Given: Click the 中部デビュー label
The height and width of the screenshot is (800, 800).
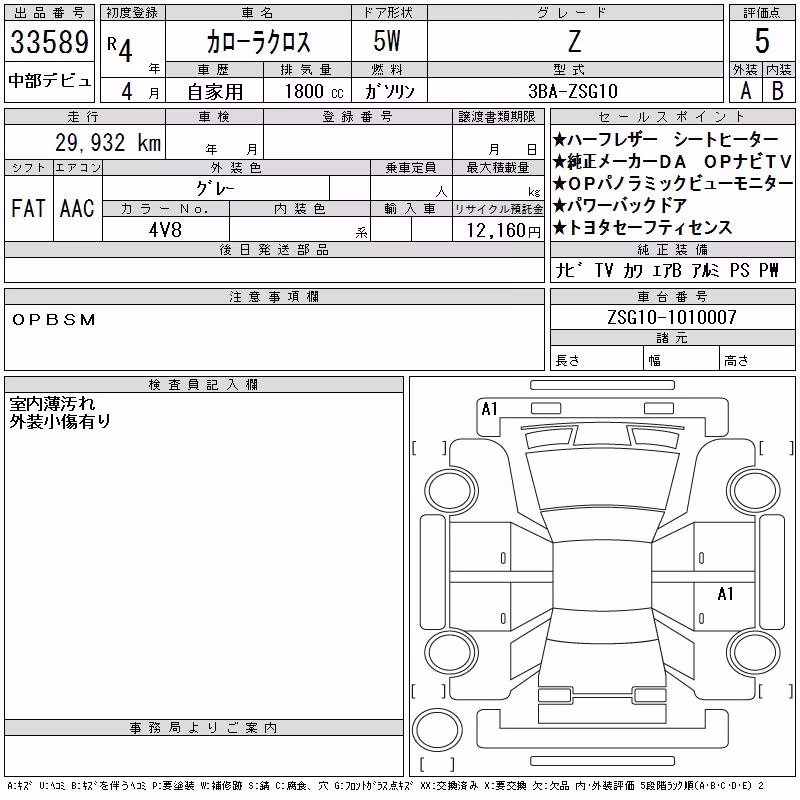Looking at the screenshot, I should tap(49, 81).
